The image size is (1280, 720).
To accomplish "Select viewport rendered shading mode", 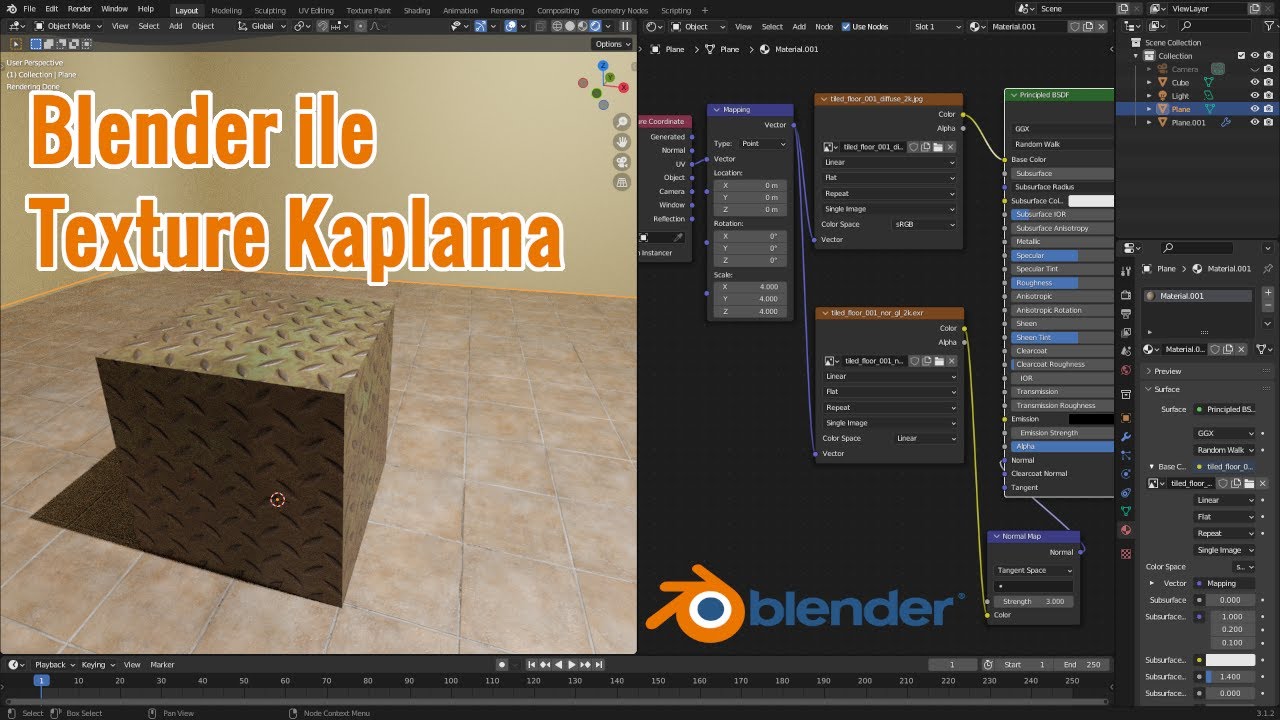I will pos(597,26).
